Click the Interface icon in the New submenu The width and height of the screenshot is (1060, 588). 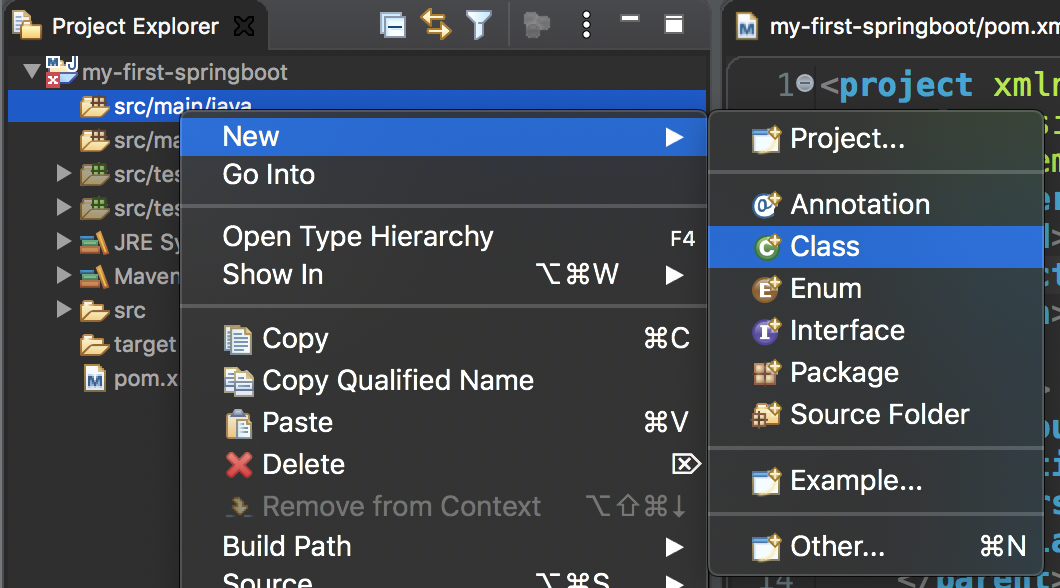click(765, 330)
